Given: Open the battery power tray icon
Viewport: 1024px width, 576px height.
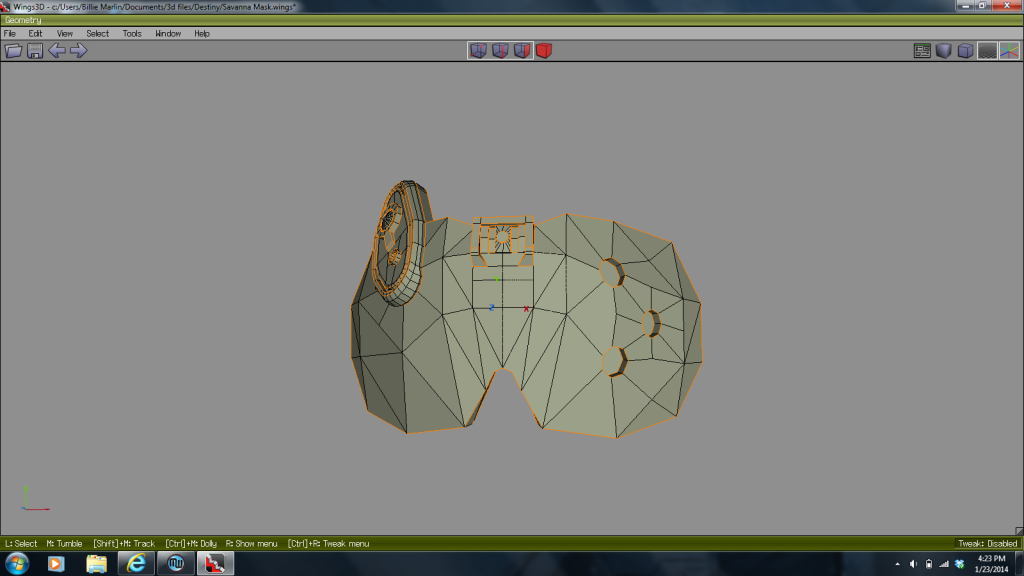Looking at the screenshot, I should pyautogui.click(x=929, y=564).
